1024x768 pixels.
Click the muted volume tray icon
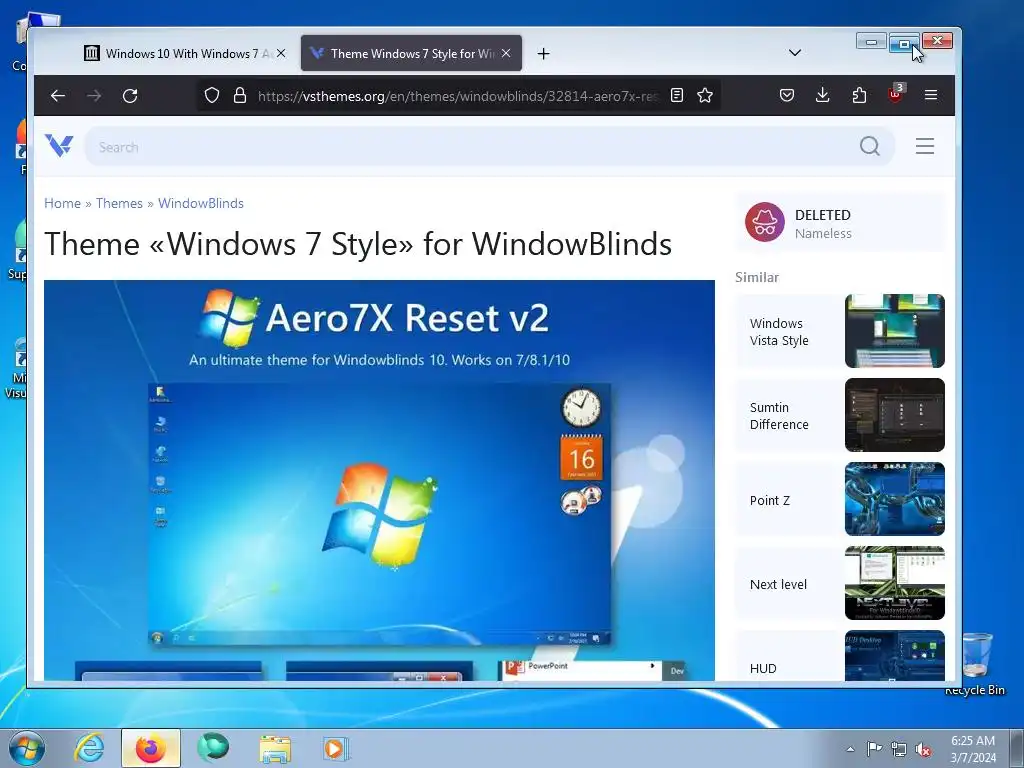tap(923, 749)
